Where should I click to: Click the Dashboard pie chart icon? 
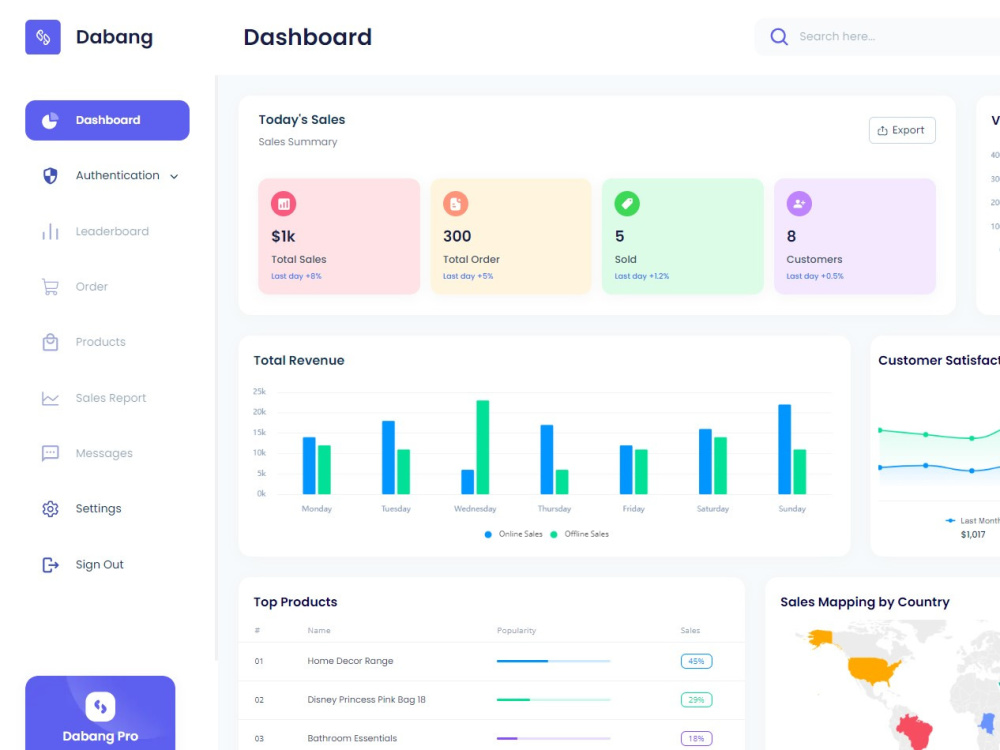click(50, 121)
